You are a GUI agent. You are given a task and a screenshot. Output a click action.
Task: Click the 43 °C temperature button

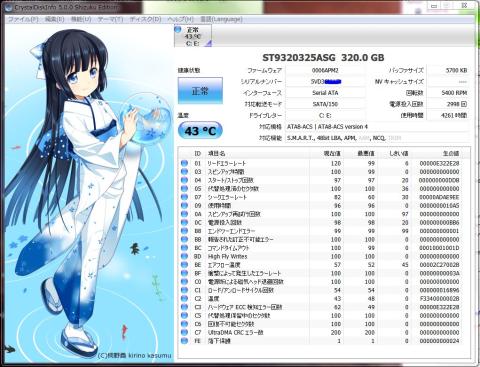tap(200, 131)
